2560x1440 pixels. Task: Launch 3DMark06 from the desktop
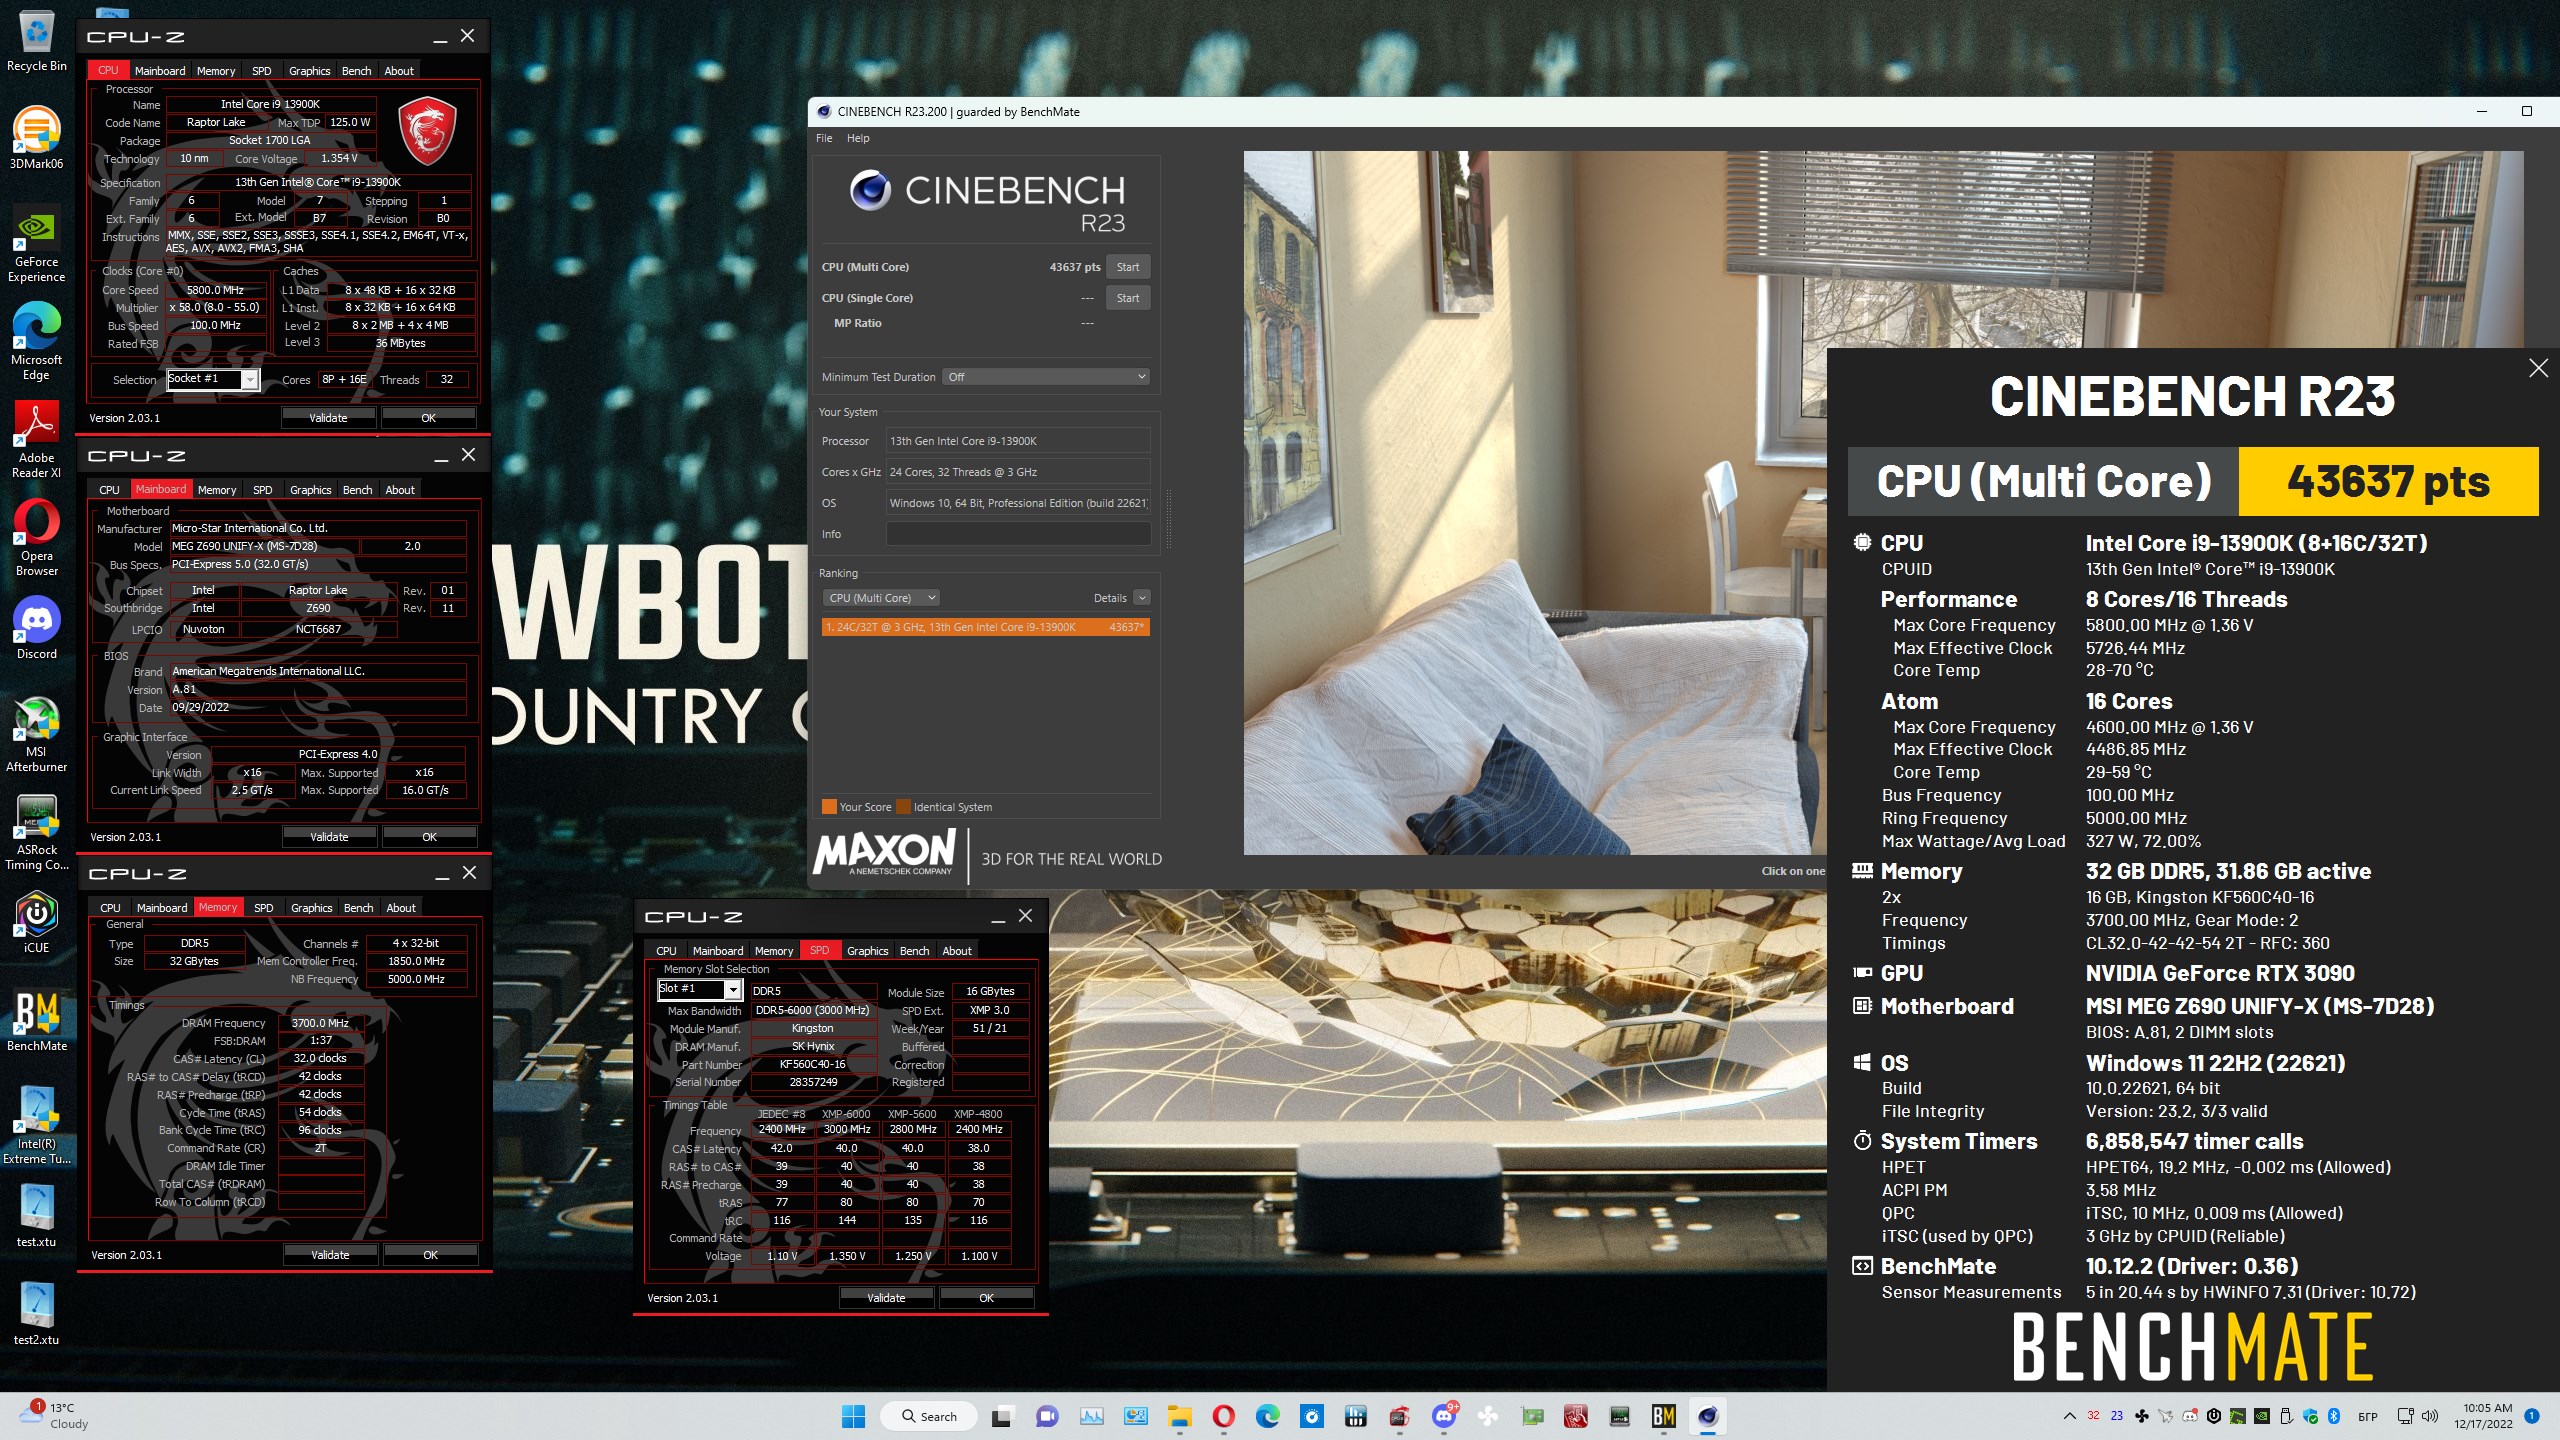[36, 138]
